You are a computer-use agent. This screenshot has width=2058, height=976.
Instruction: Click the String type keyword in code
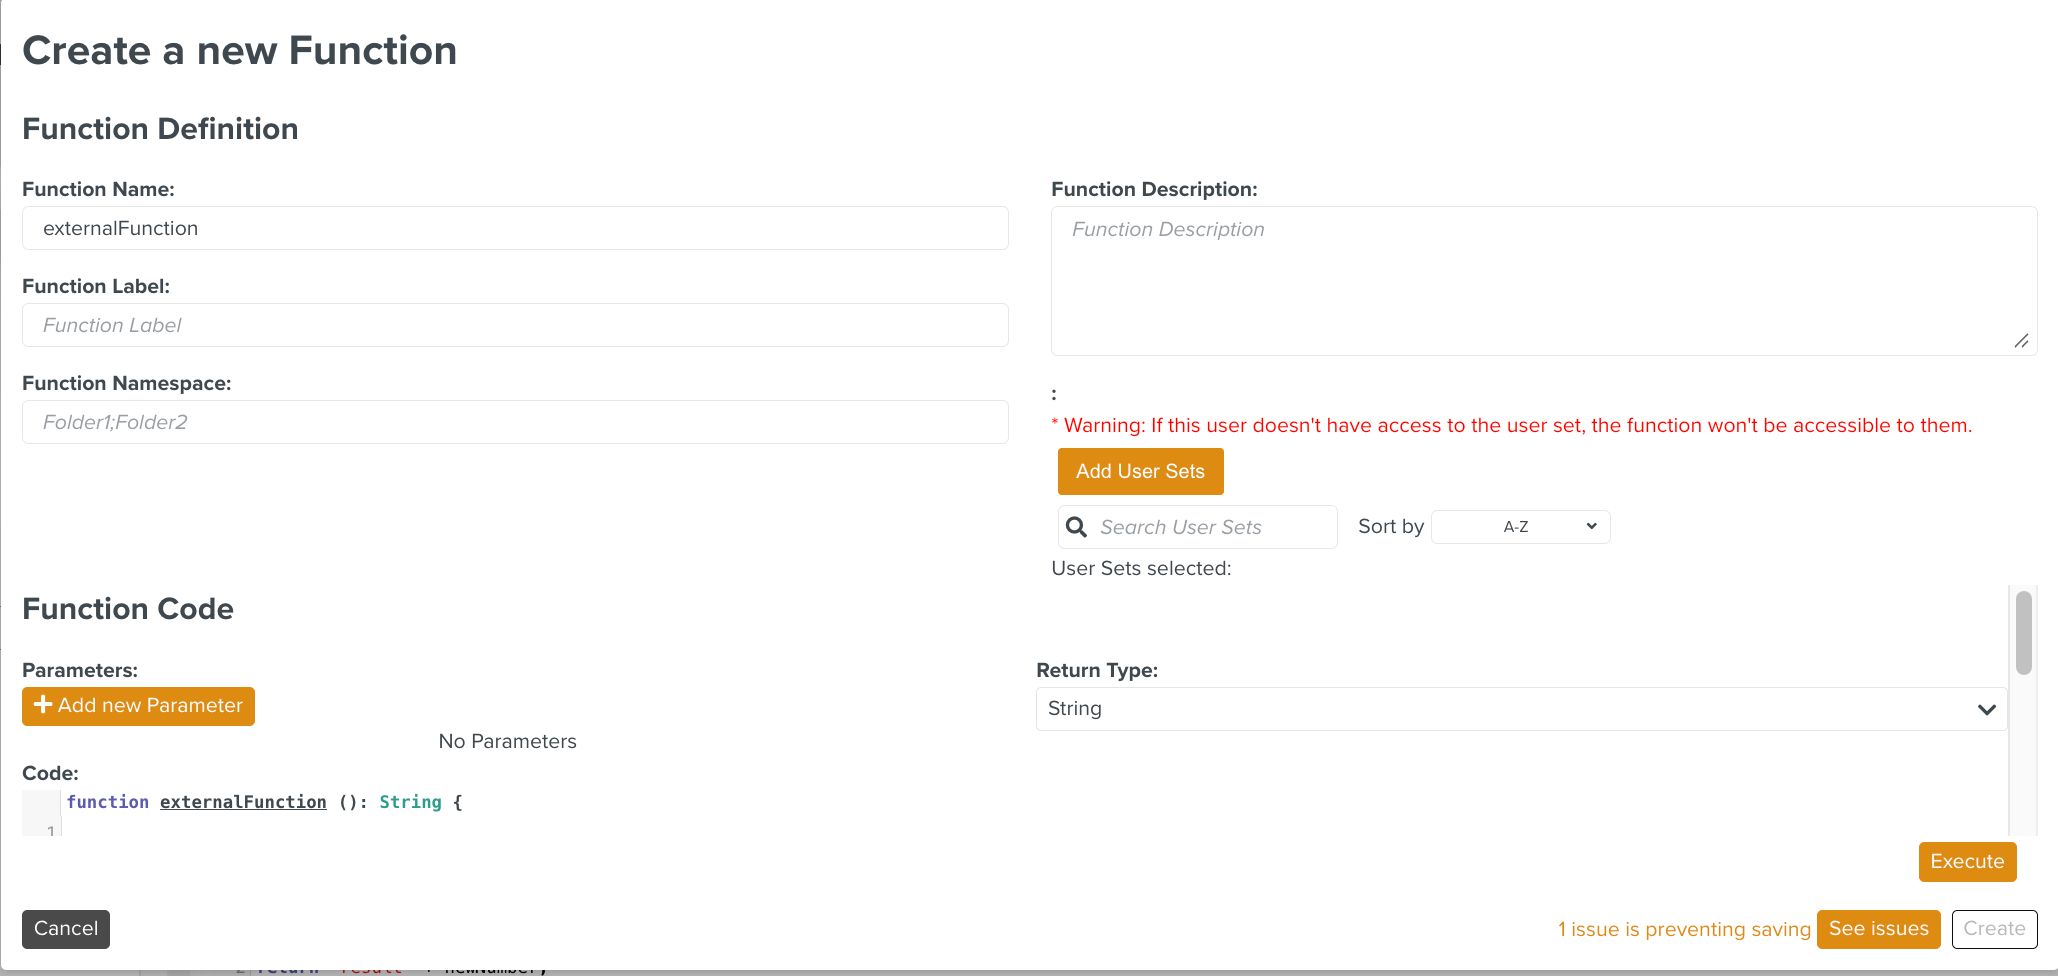click(410, 802)
